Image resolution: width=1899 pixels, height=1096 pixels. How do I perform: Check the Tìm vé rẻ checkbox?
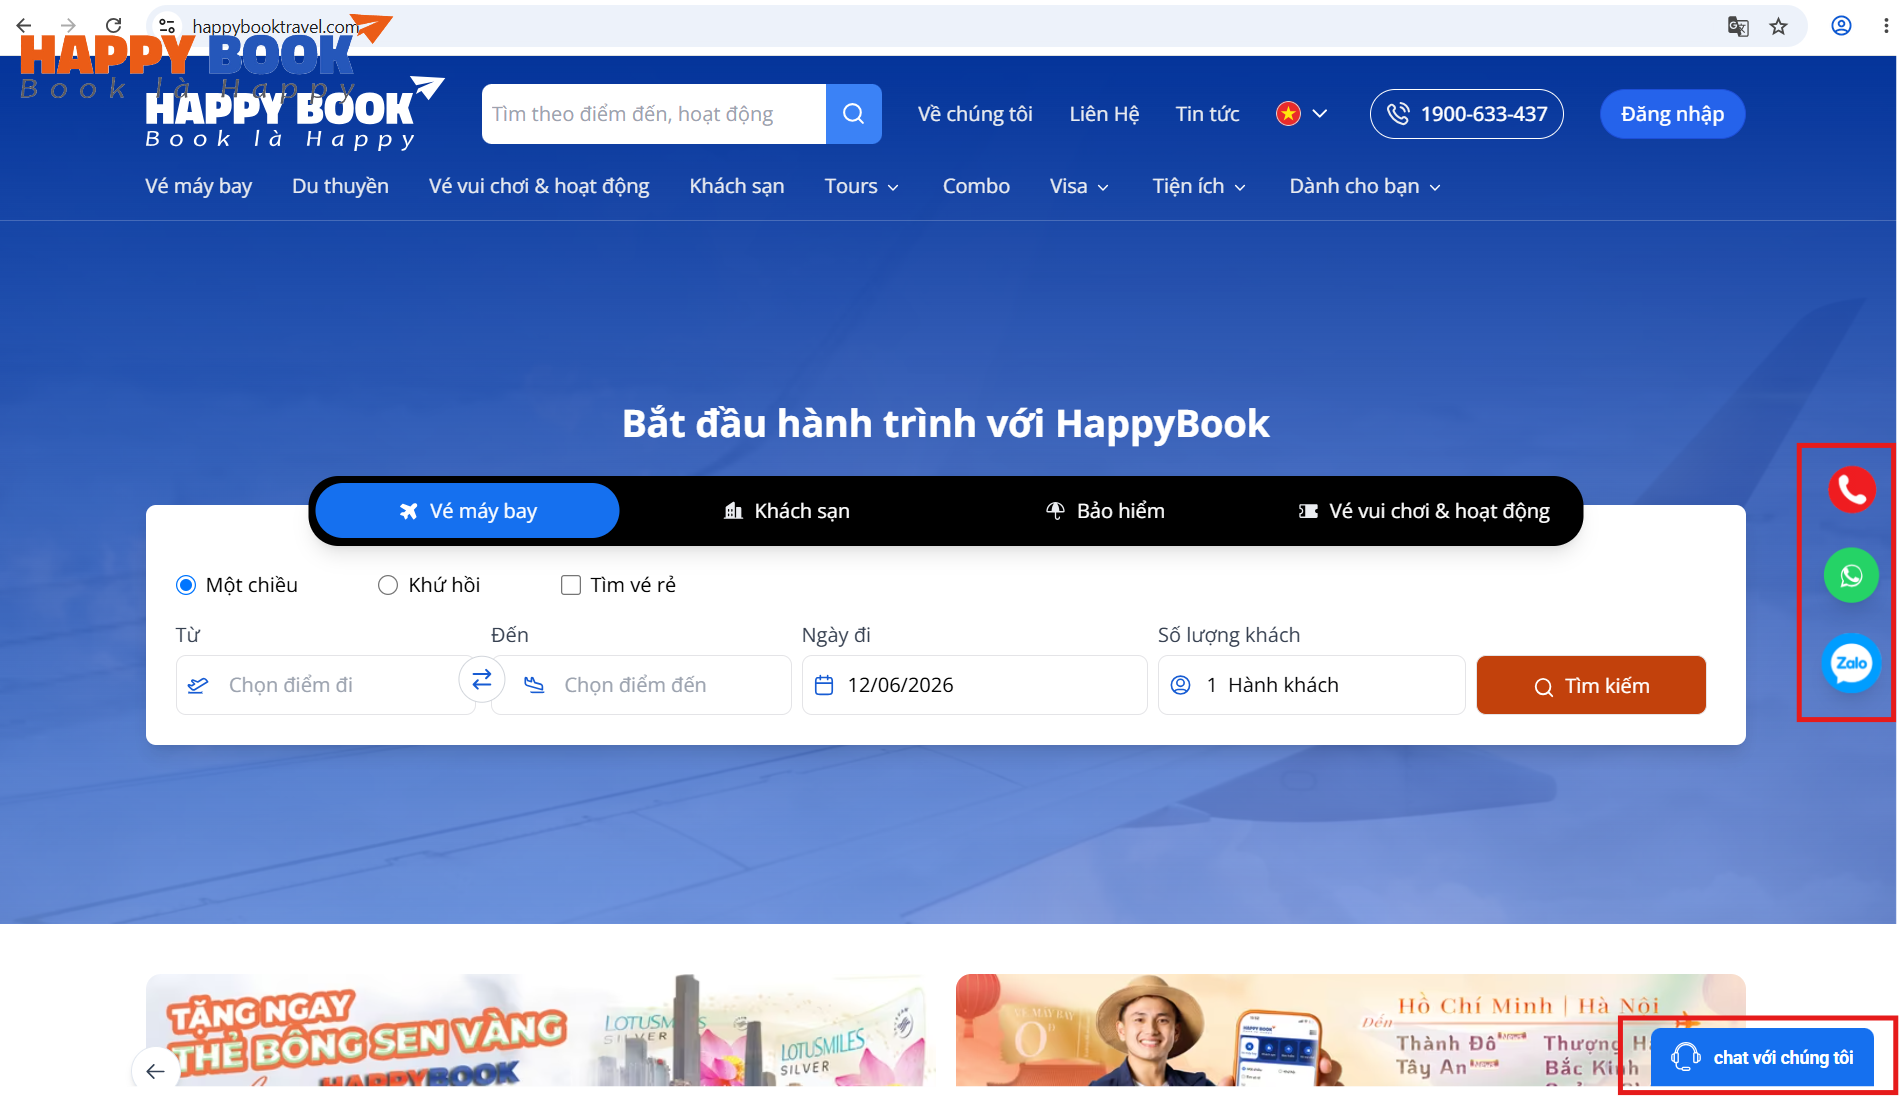tap(571, 585)
